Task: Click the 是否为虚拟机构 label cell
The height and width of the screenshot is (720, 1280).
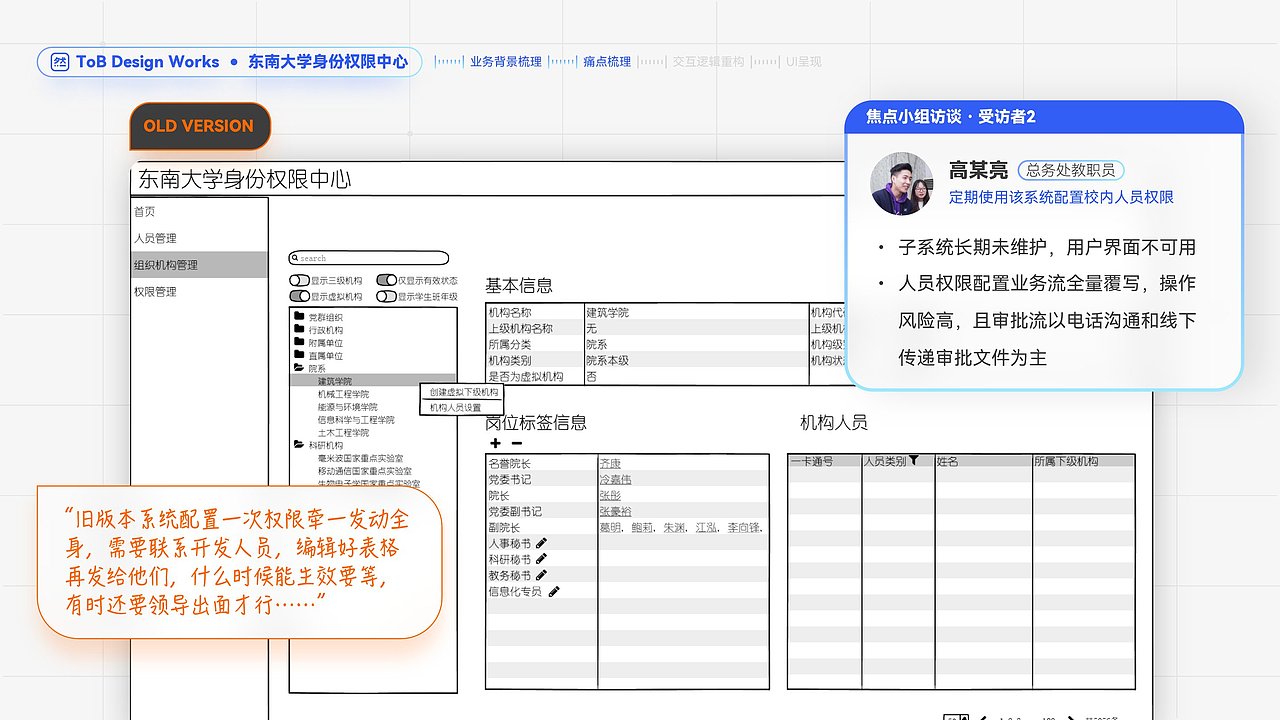Action: (534, 377)
